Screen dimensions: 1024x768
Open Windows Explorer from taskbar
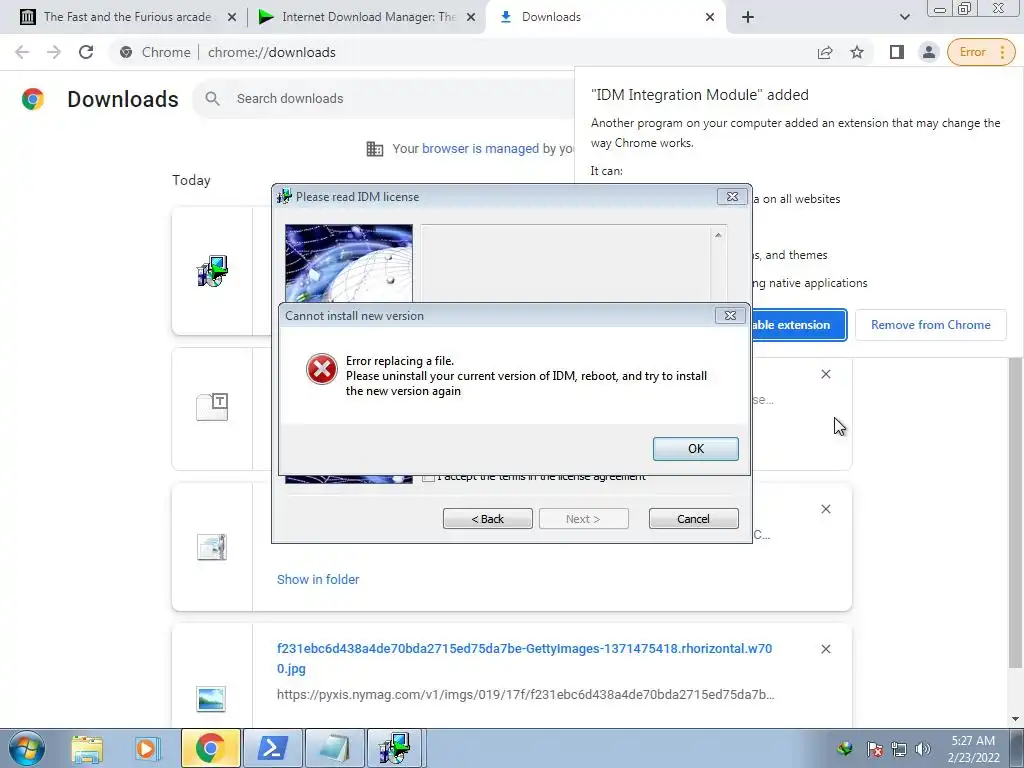[87, 748]
